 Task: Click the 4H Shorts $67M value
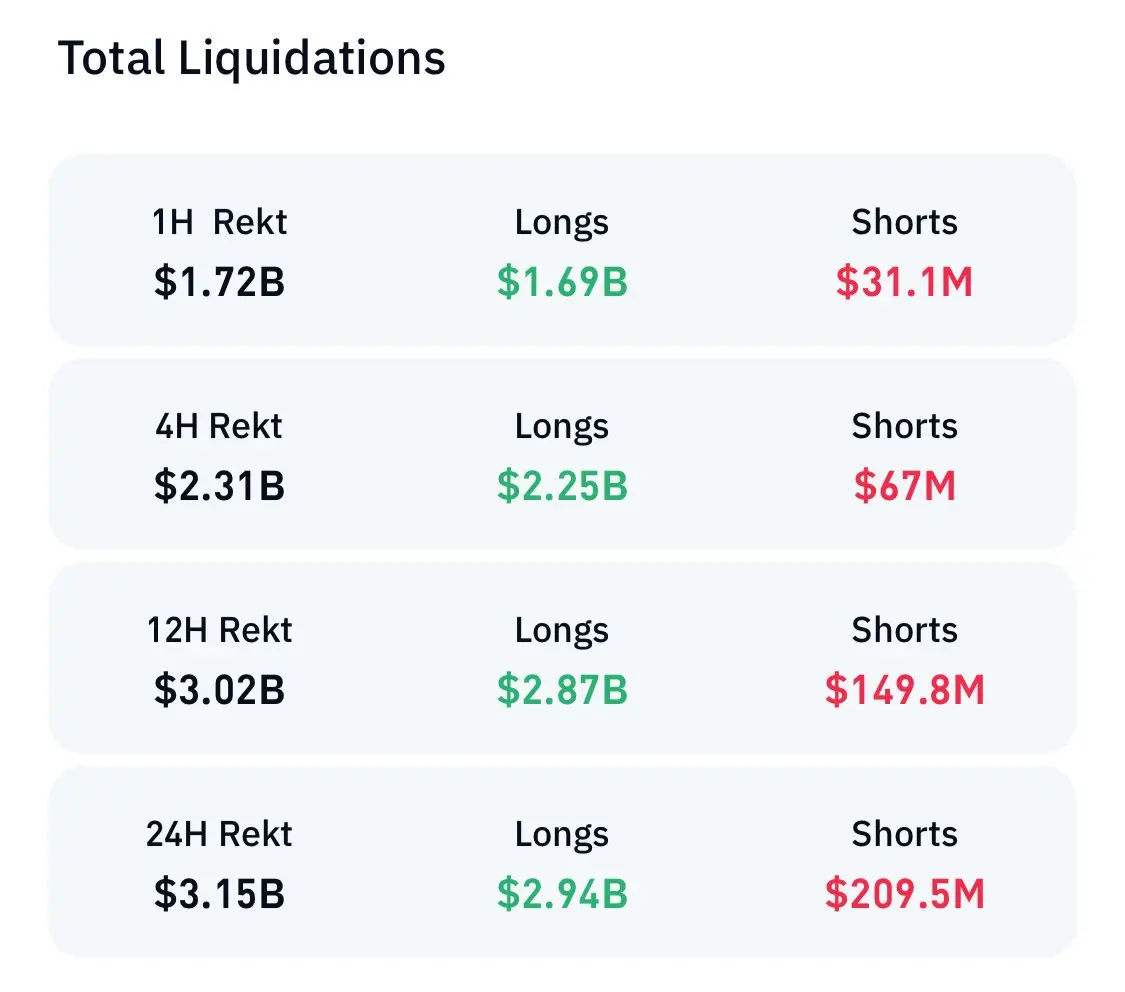pyautogui.click(x=904, y=487)
